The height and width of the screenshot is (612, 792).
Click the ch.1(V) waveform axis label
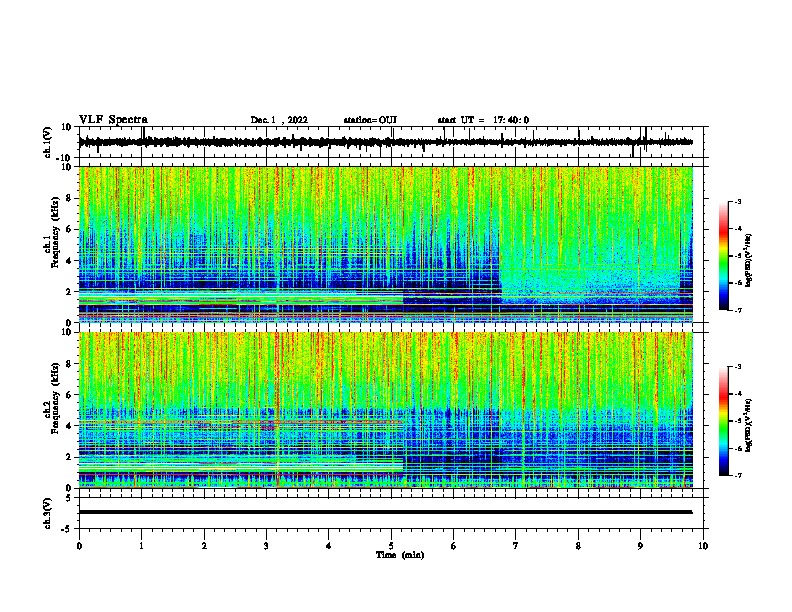point(48,142)
